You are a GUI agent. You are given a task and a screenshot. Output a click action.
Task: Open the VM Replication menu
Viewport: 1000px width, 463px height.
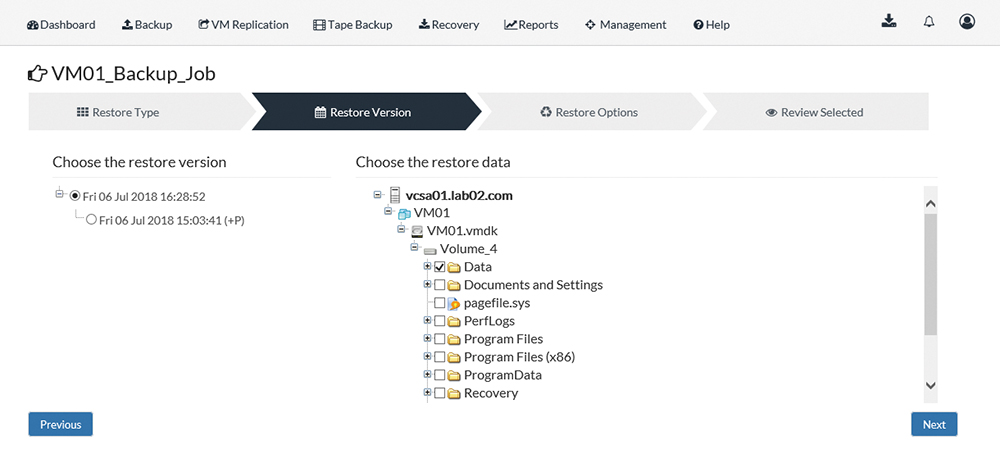pos(243,25)
